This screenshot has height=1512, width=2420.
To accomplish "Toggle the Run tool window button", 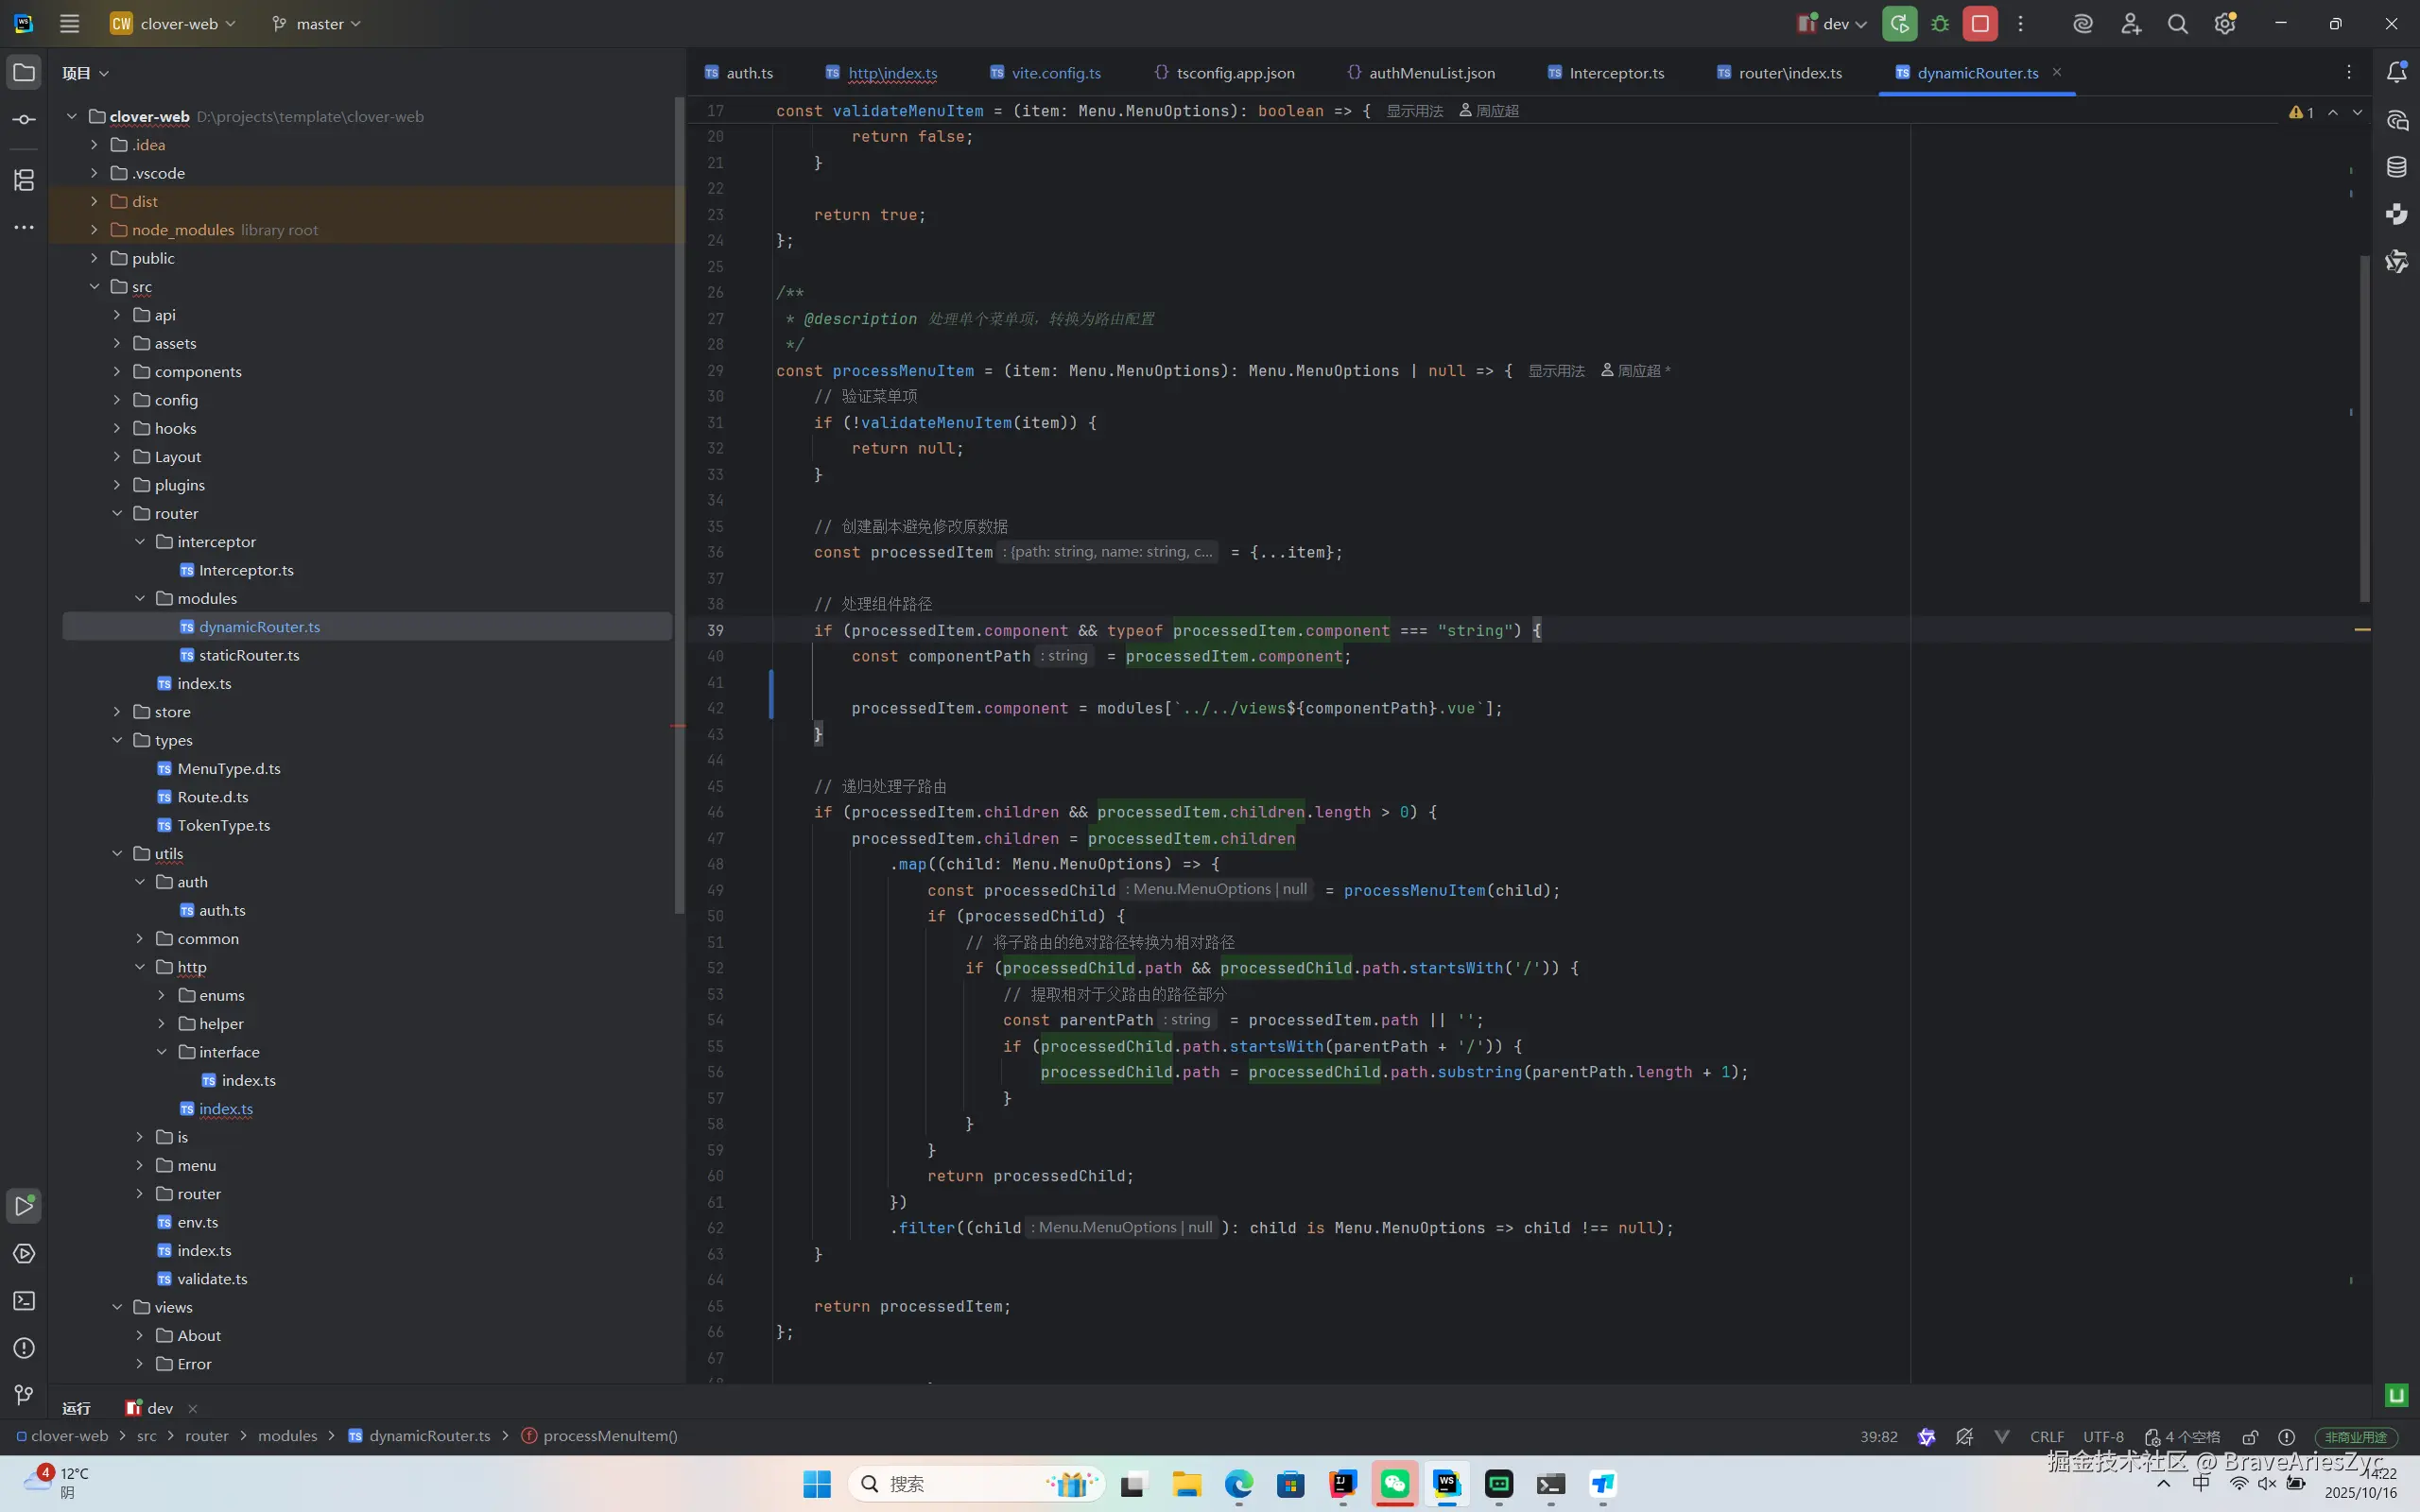I will tap(24, 1206).
